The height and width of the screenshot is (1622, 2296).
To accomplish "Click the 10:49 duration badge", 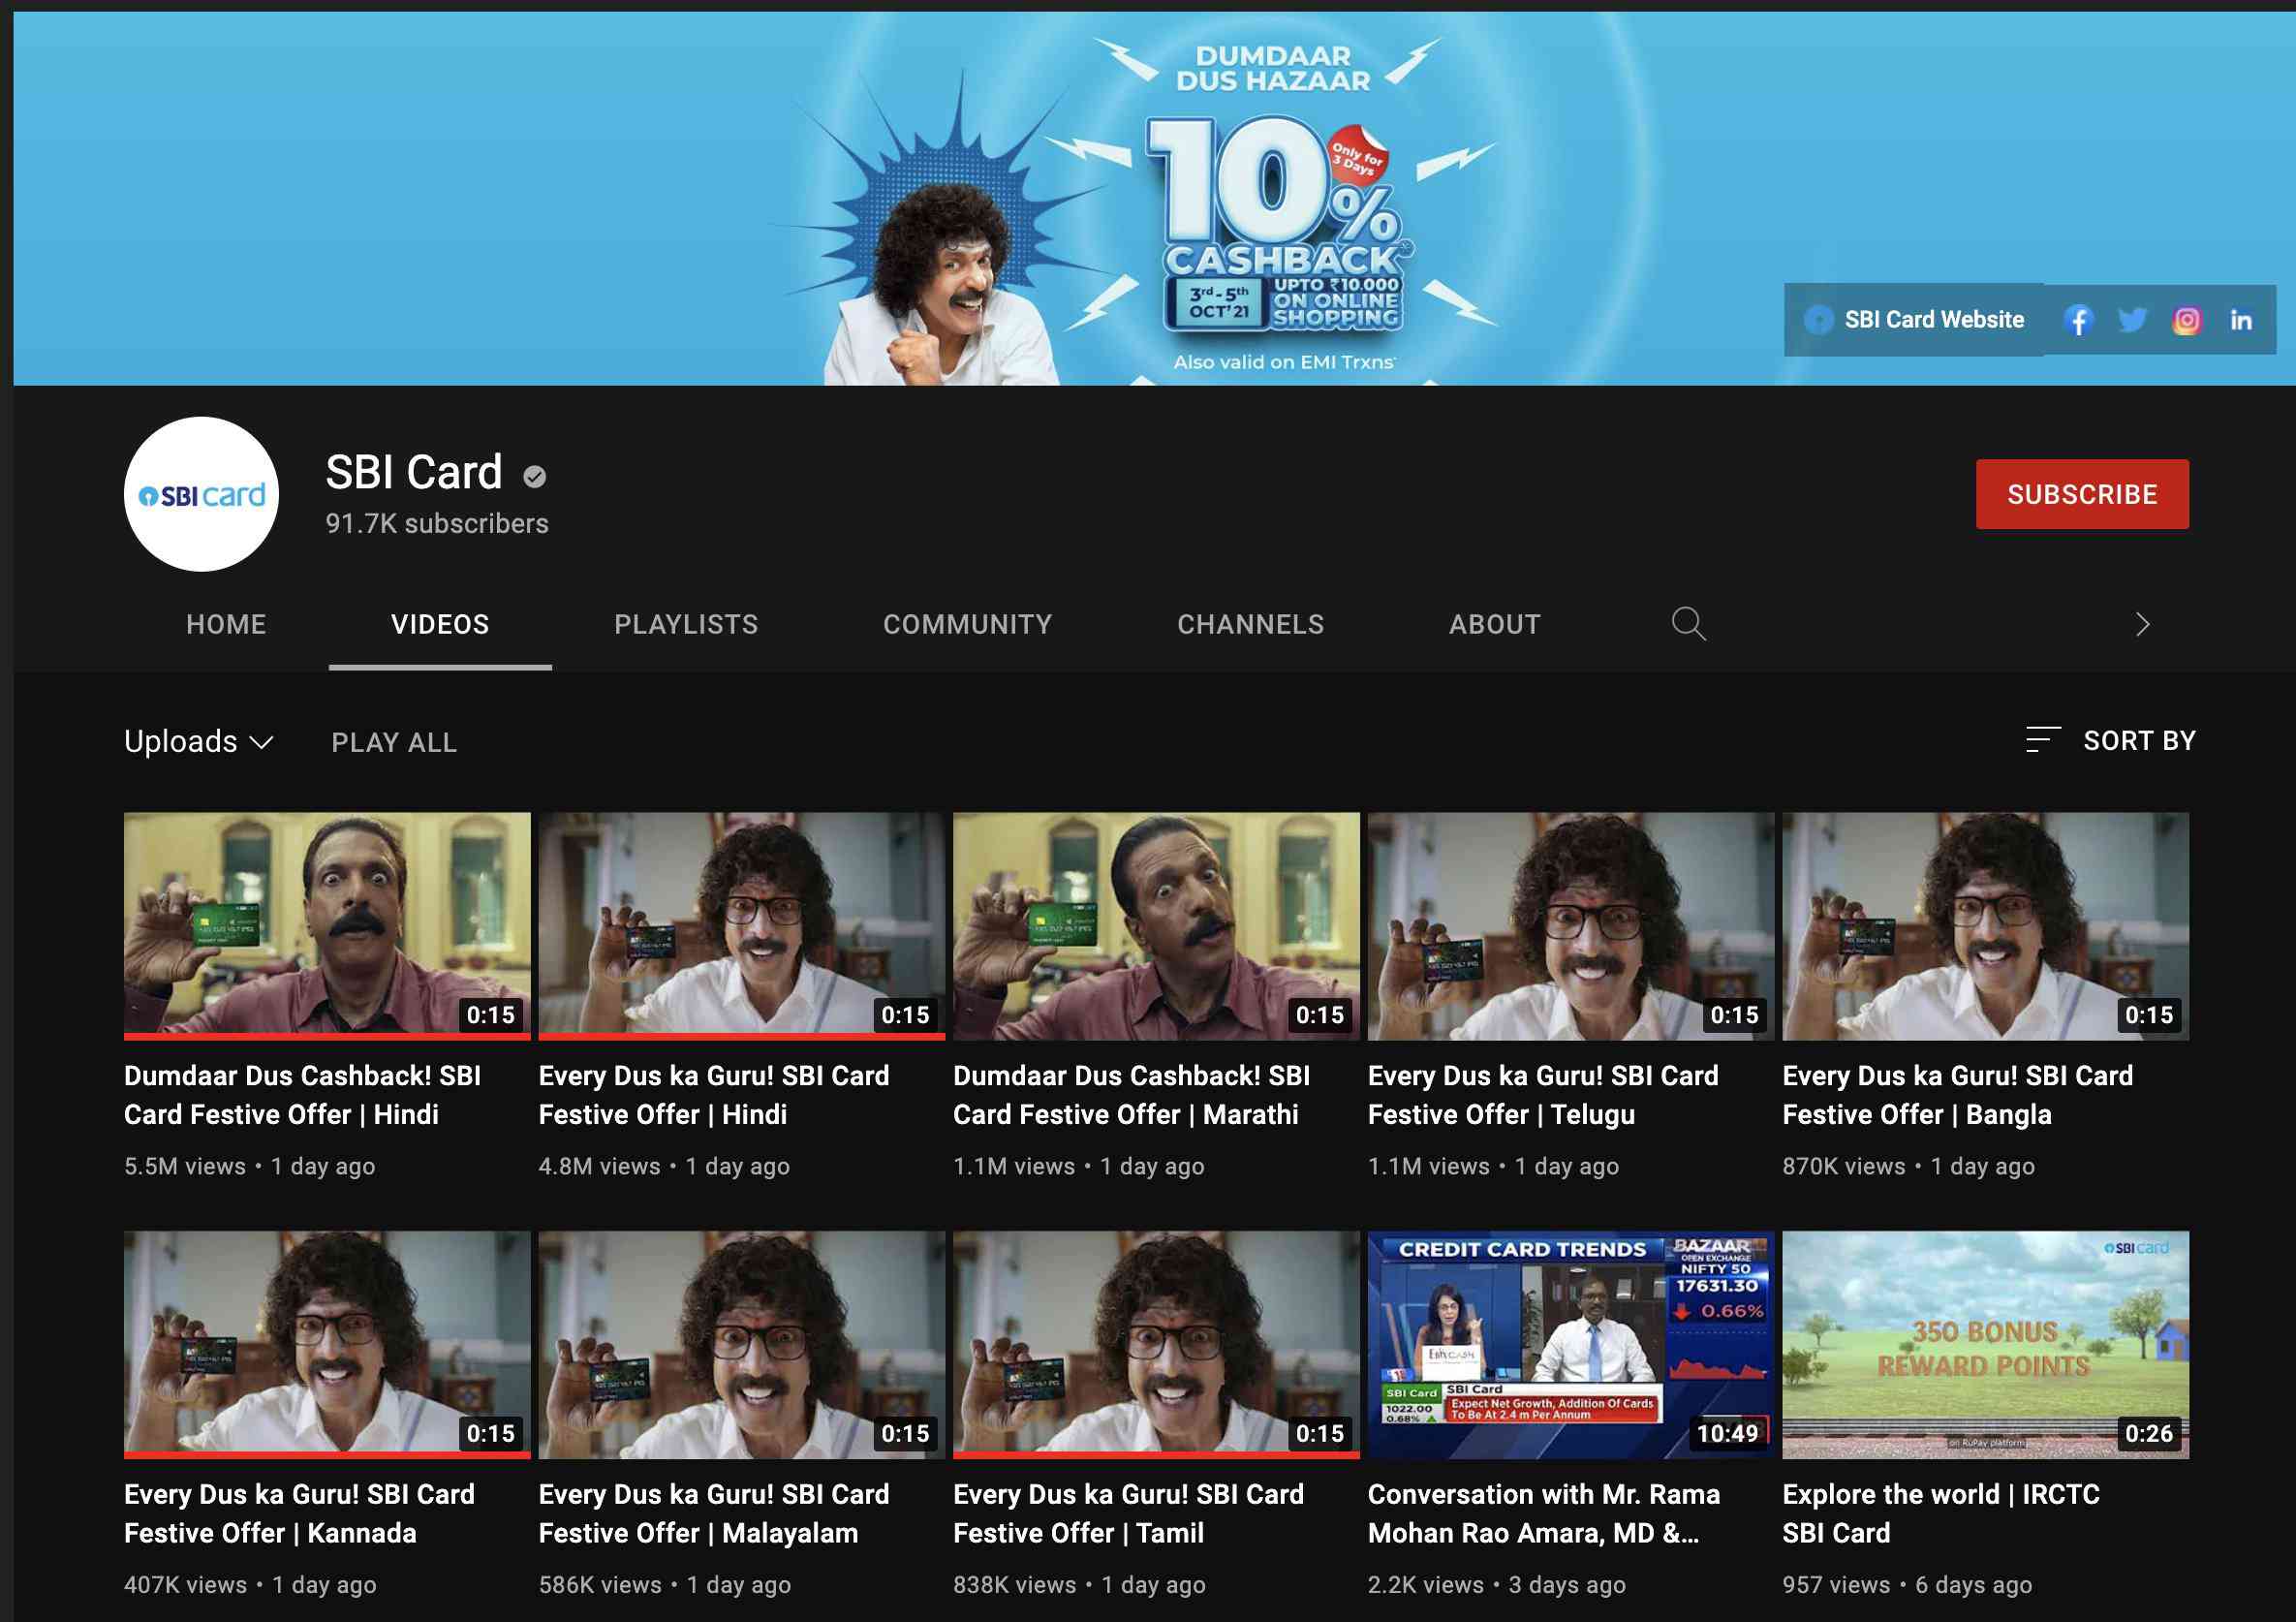I will (x=1727, y=1433).
